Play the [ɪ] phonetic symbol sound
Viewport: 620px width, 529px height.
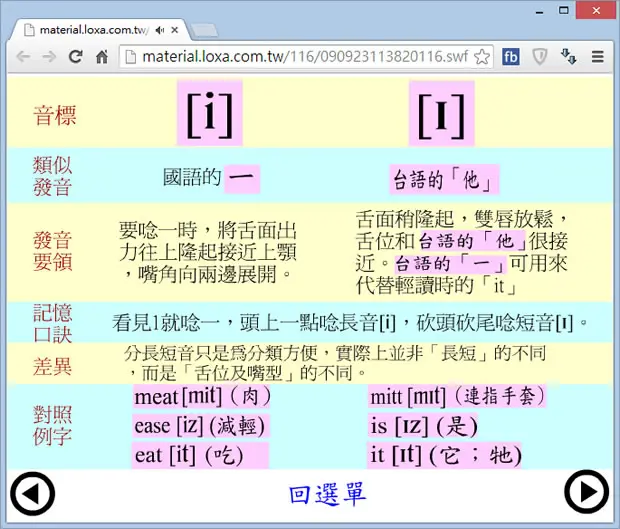click(441, 113)
